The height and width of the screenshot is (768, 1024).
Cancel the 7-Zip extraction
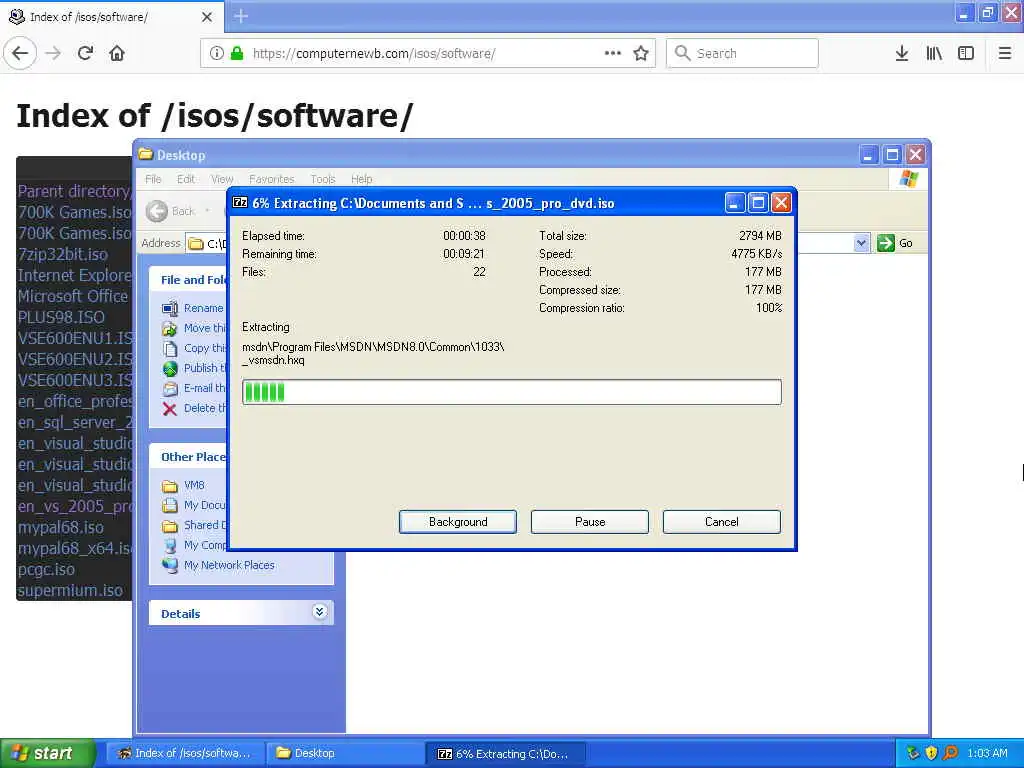tap(722, 522)
